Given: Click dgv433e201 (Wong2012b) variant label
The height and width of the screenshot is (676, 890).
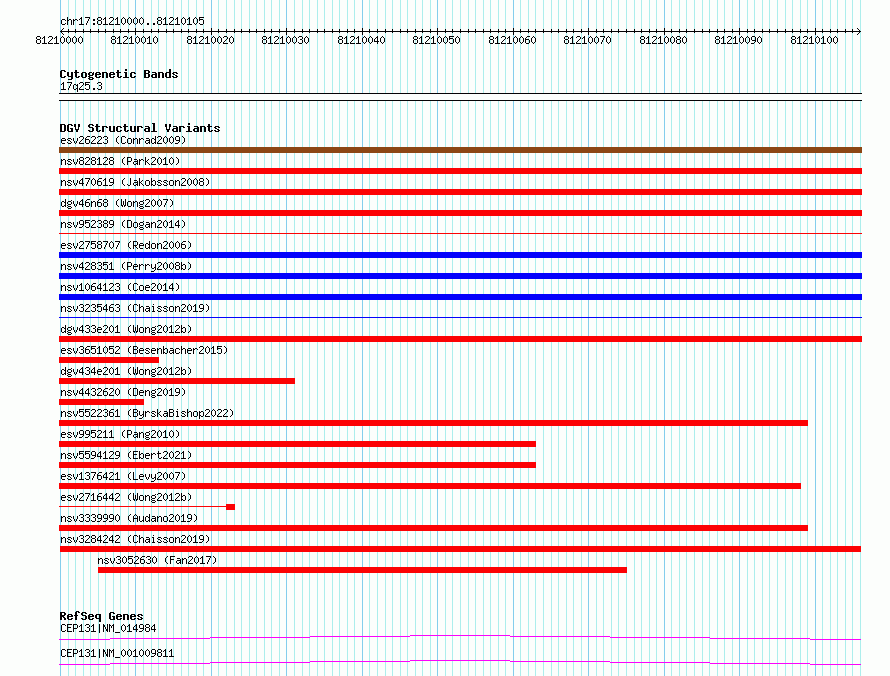Looking at the screenshot, I should coord(126,329).
